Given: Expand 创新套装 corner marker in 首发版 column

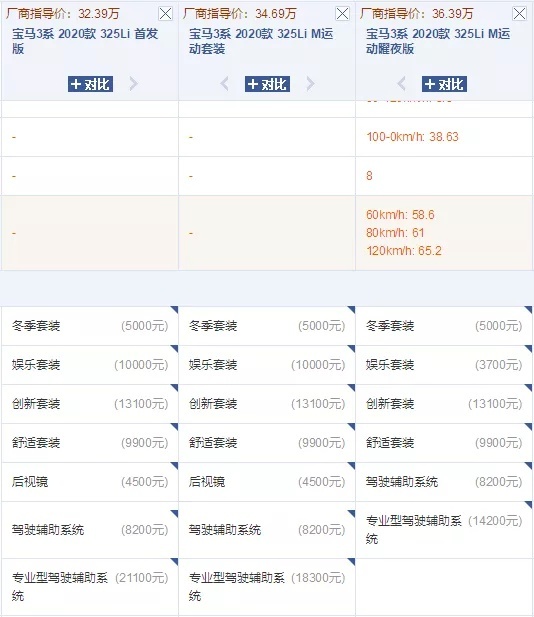Looking at the screenshot, I should coord(175,388).
